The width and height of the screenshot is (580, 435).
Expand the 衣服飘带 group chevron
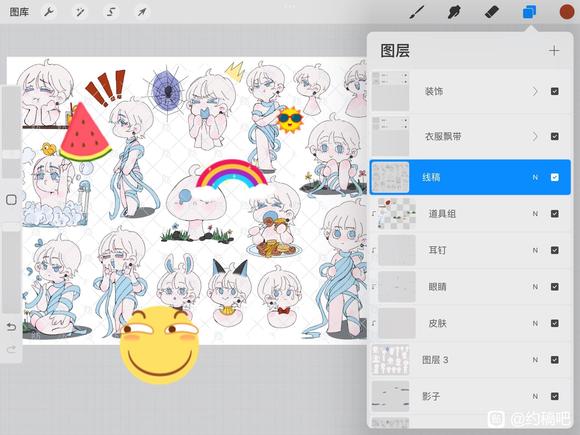(535, 136)
